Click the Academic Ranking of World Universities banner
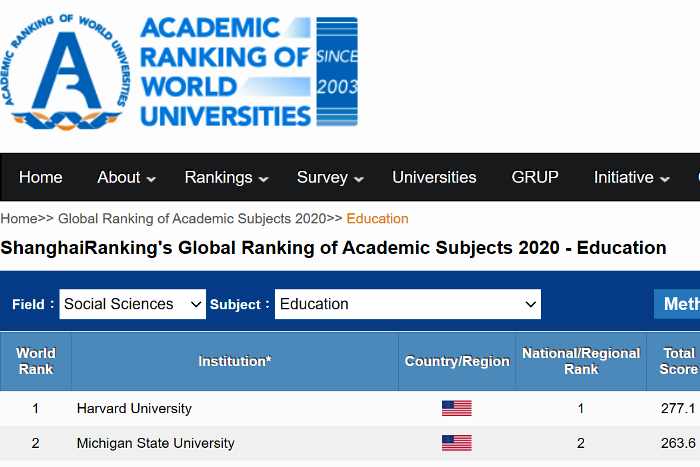This screenshot has width=700, height=467. [249, 71]
